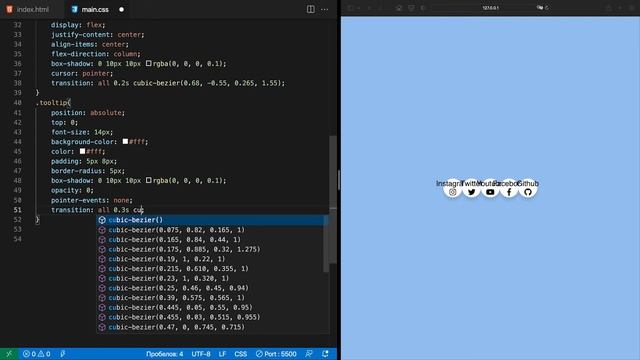Open remote window from status bar icon
The height and width of the screenshot is (360, 640).
[9, 354]
